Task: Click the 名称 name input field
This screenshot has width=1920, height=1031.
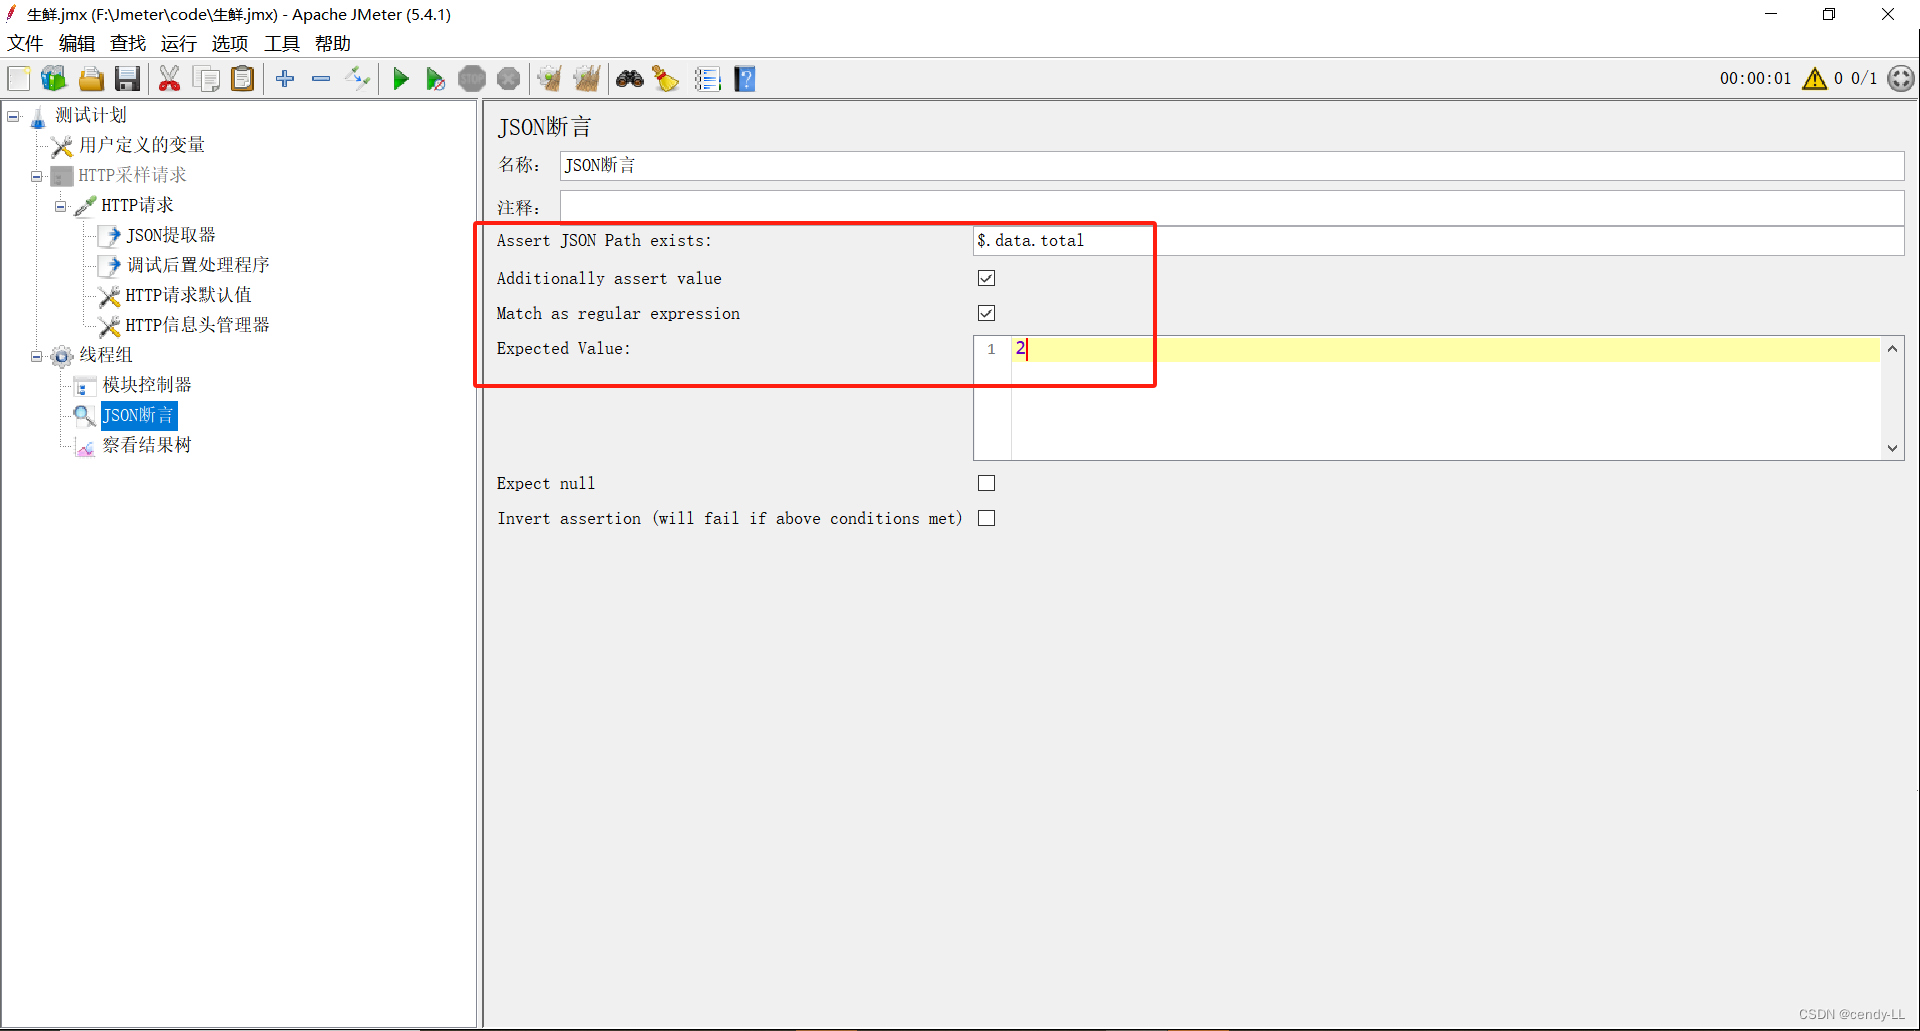Action: click(1231, 166)
